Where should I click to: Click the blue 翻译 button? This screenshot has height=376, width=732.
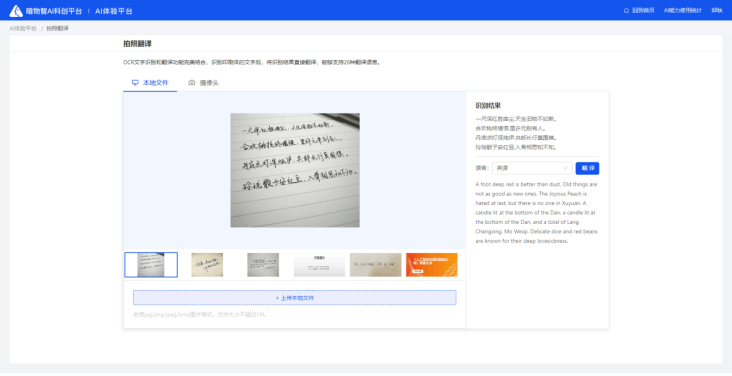coord(587,168)
